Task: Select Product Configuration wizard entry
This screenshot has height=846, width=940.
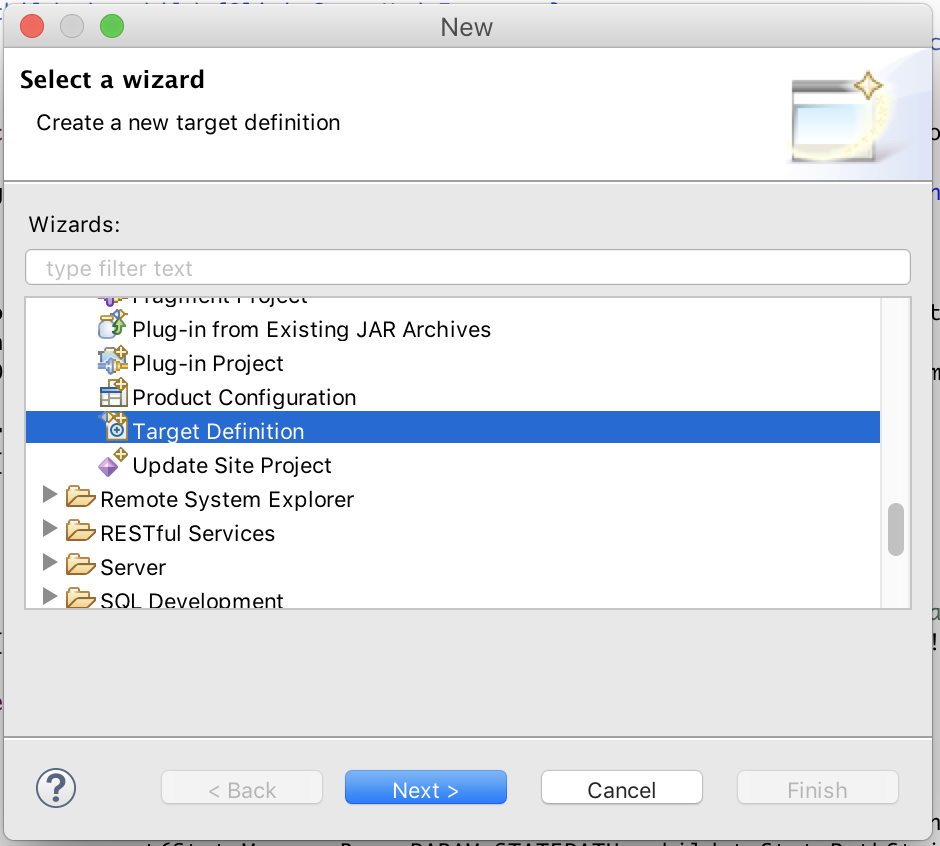Action: pyautogui.click(x=244, y=398)
